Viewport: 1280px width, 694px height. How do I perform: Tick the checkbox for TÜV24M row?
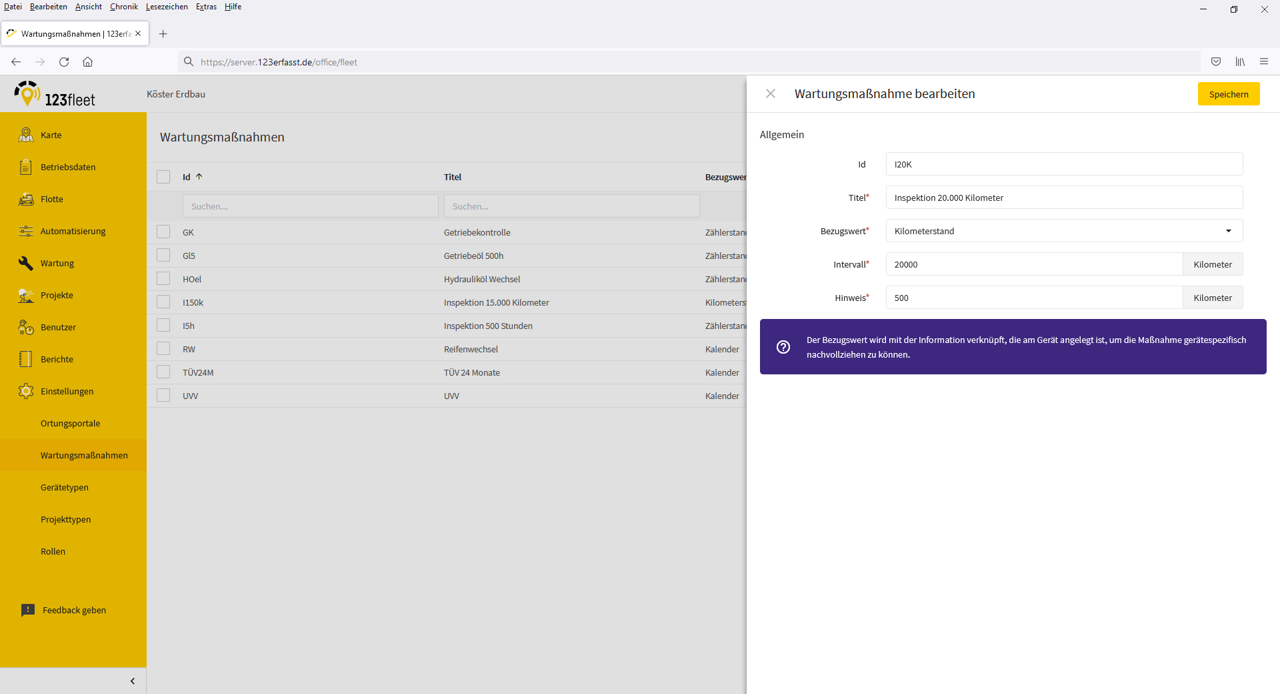click(x=163, y=372)
